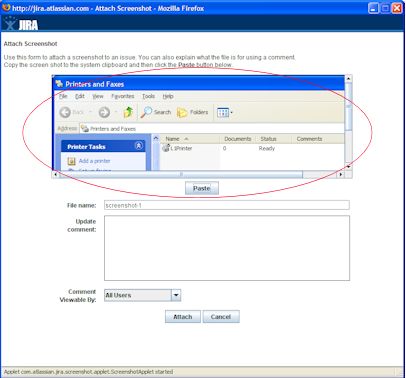This screenshot has height=378, width=406.
Task: Click the Back arrow in Printers window
Action: tap(65, 112)
